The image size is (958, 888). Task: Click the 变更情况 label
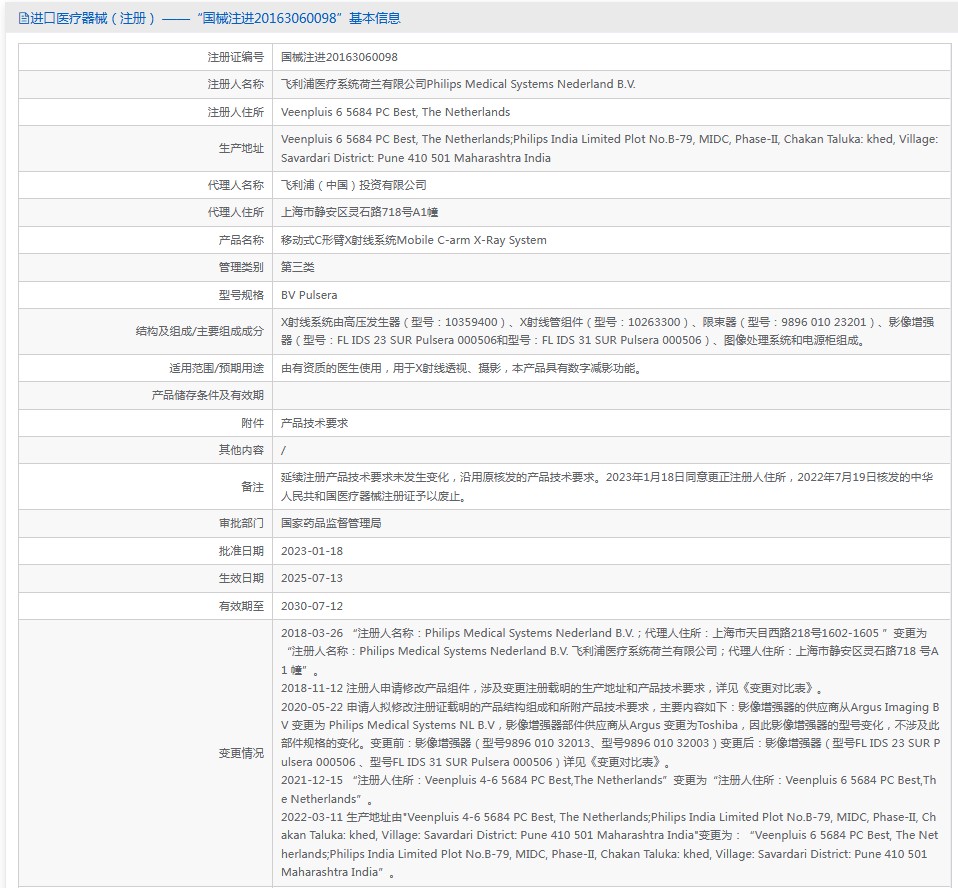pyautogui.click(x=241, y=753)
